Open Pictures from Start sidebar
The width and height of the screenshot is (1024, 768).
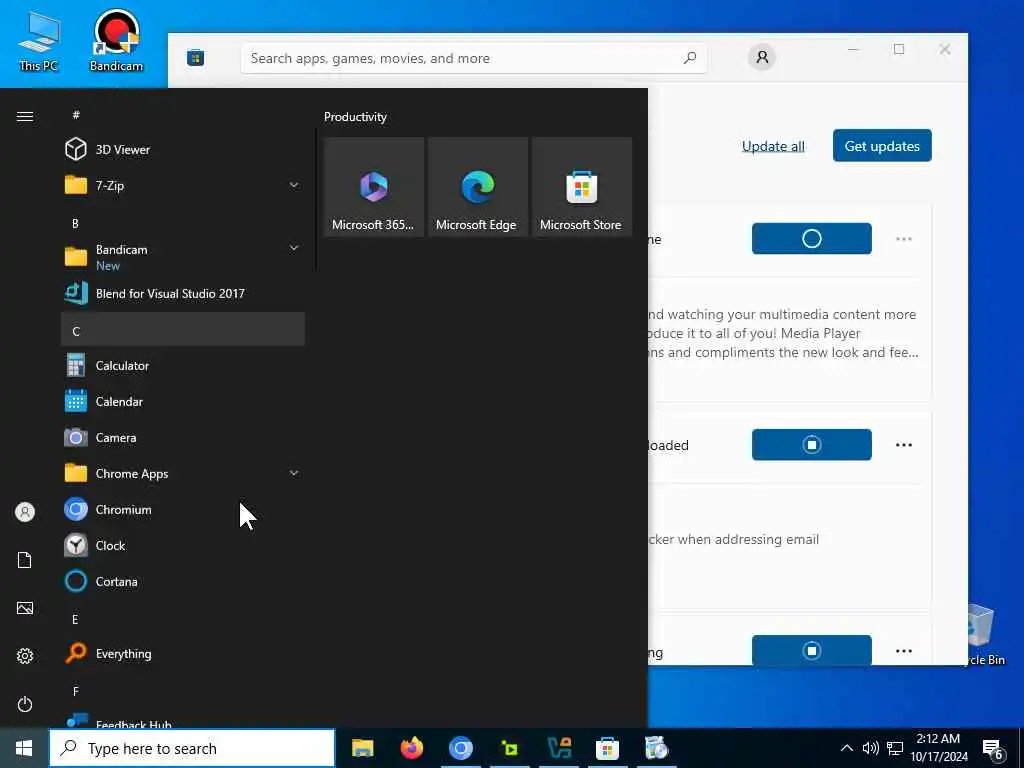coord(25,608)
